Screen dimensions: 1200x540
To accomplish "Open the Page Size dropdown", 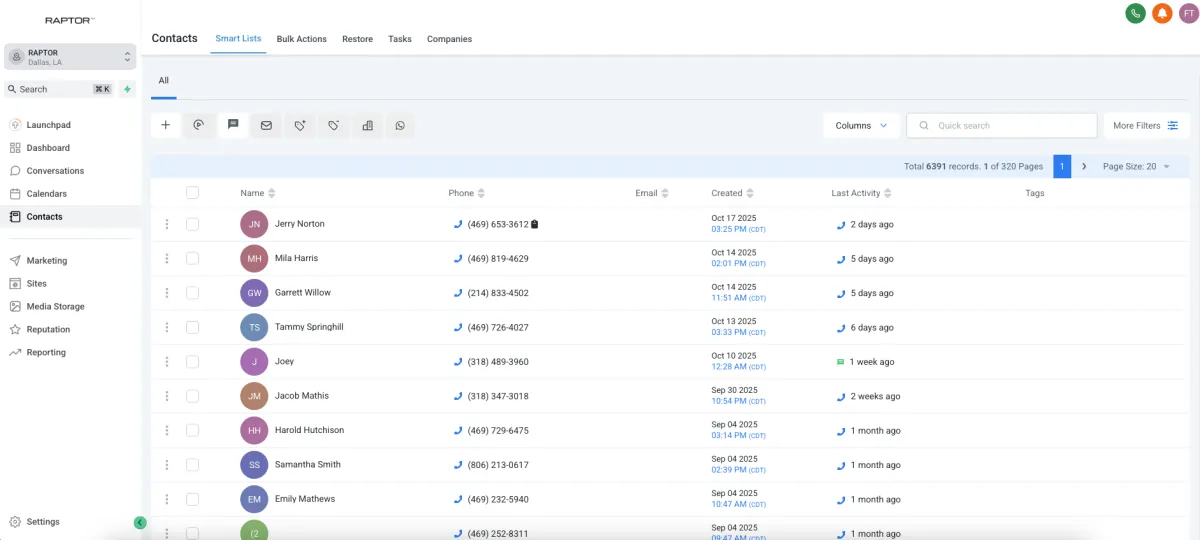I will (x=1135, y=166).
